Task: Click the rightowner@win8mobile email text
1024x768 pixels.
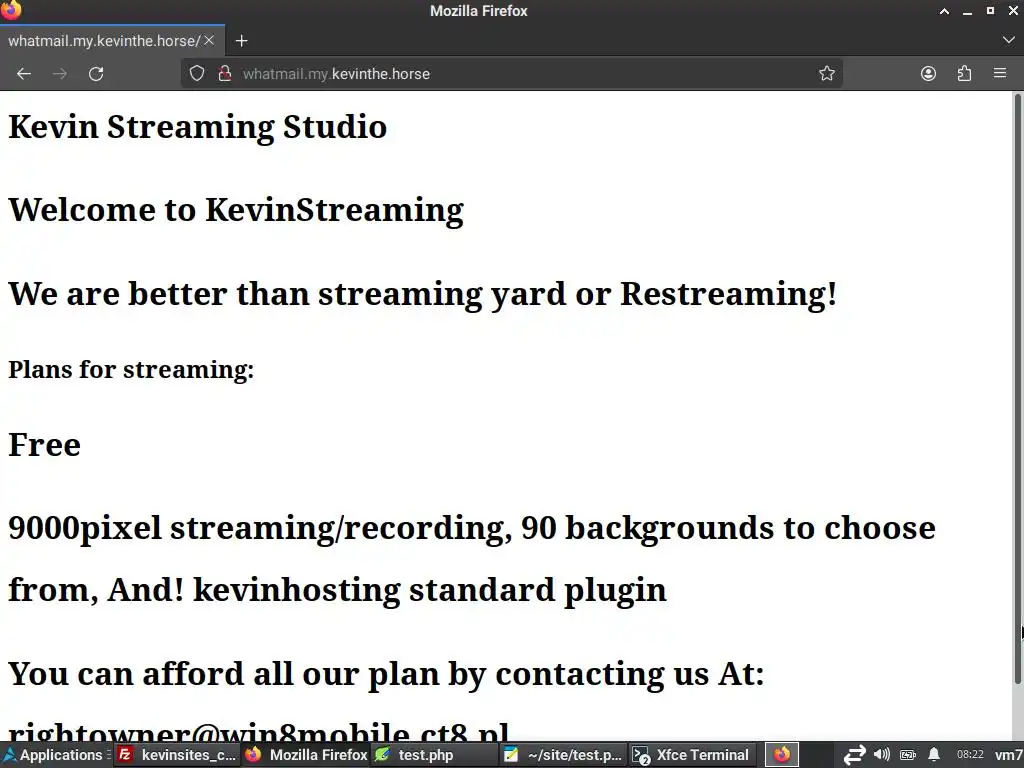Action: point(259,731)
